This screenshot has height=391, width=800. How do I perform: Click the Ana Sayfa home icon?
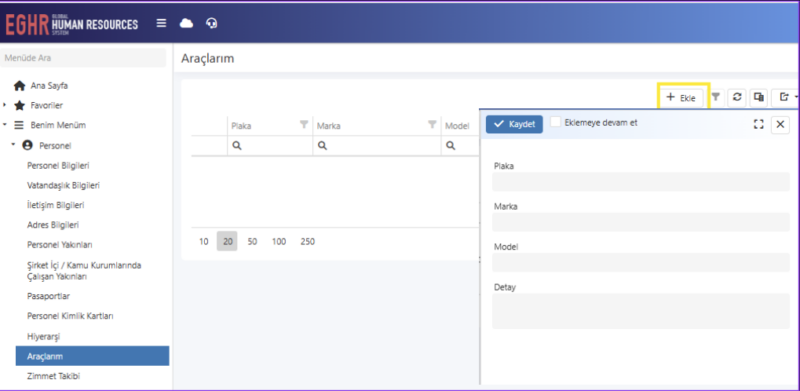pyautogui.click(x=19, y=86)
